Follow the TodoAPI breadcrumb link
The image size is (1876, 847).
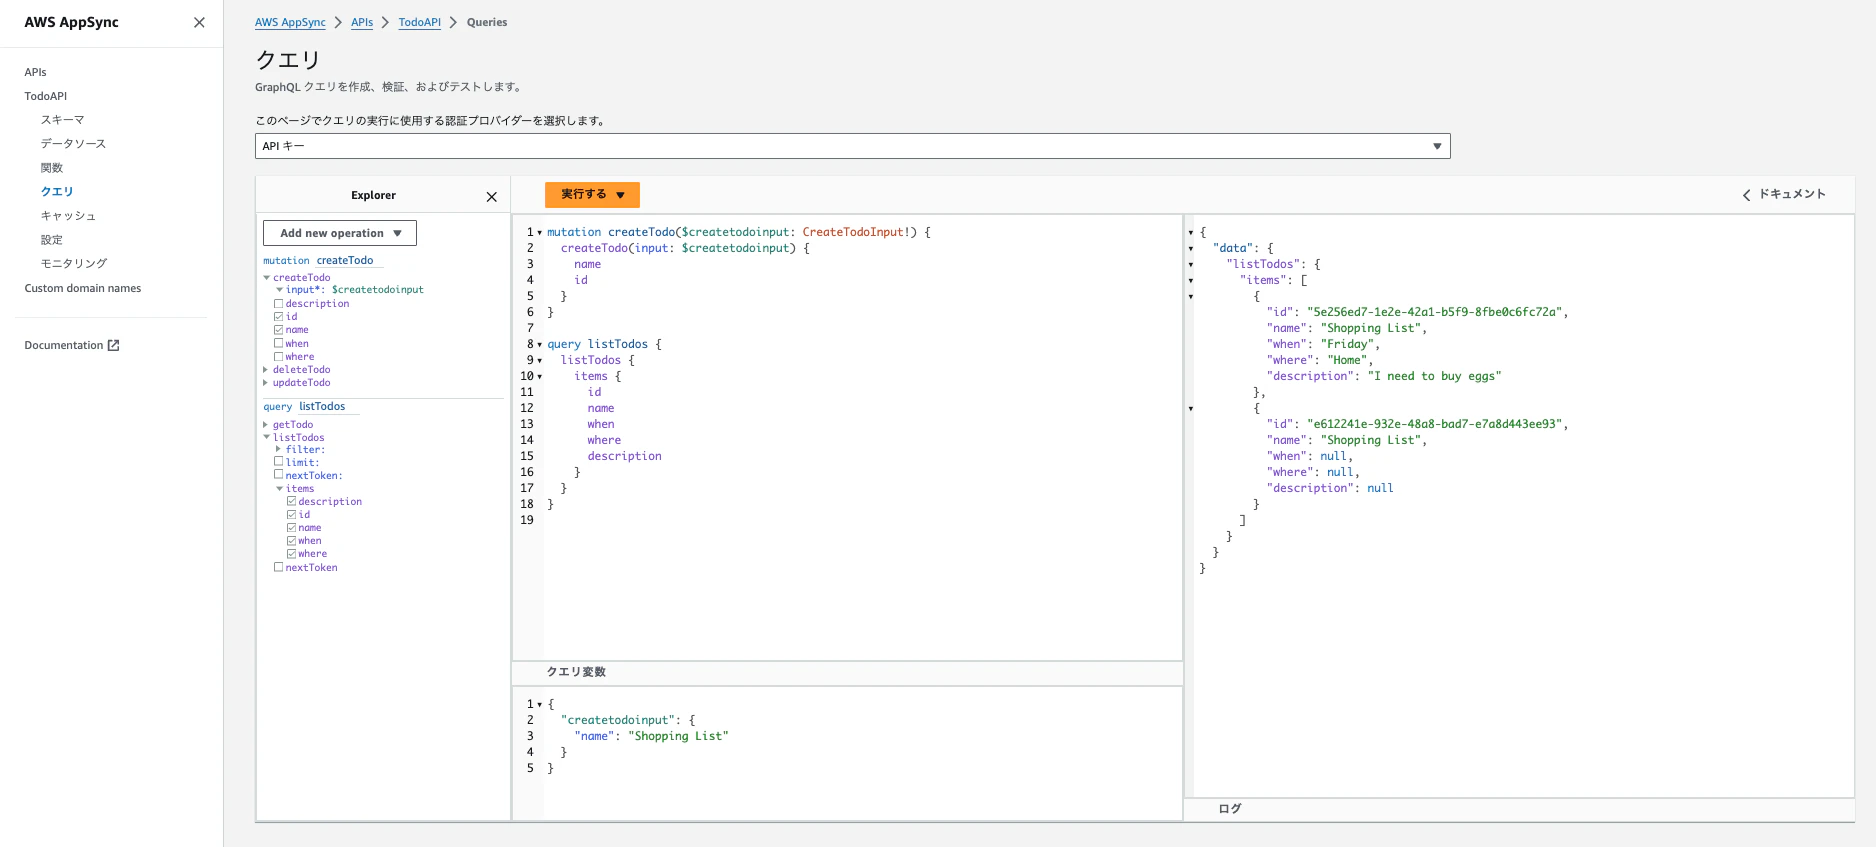click(420, 22)
